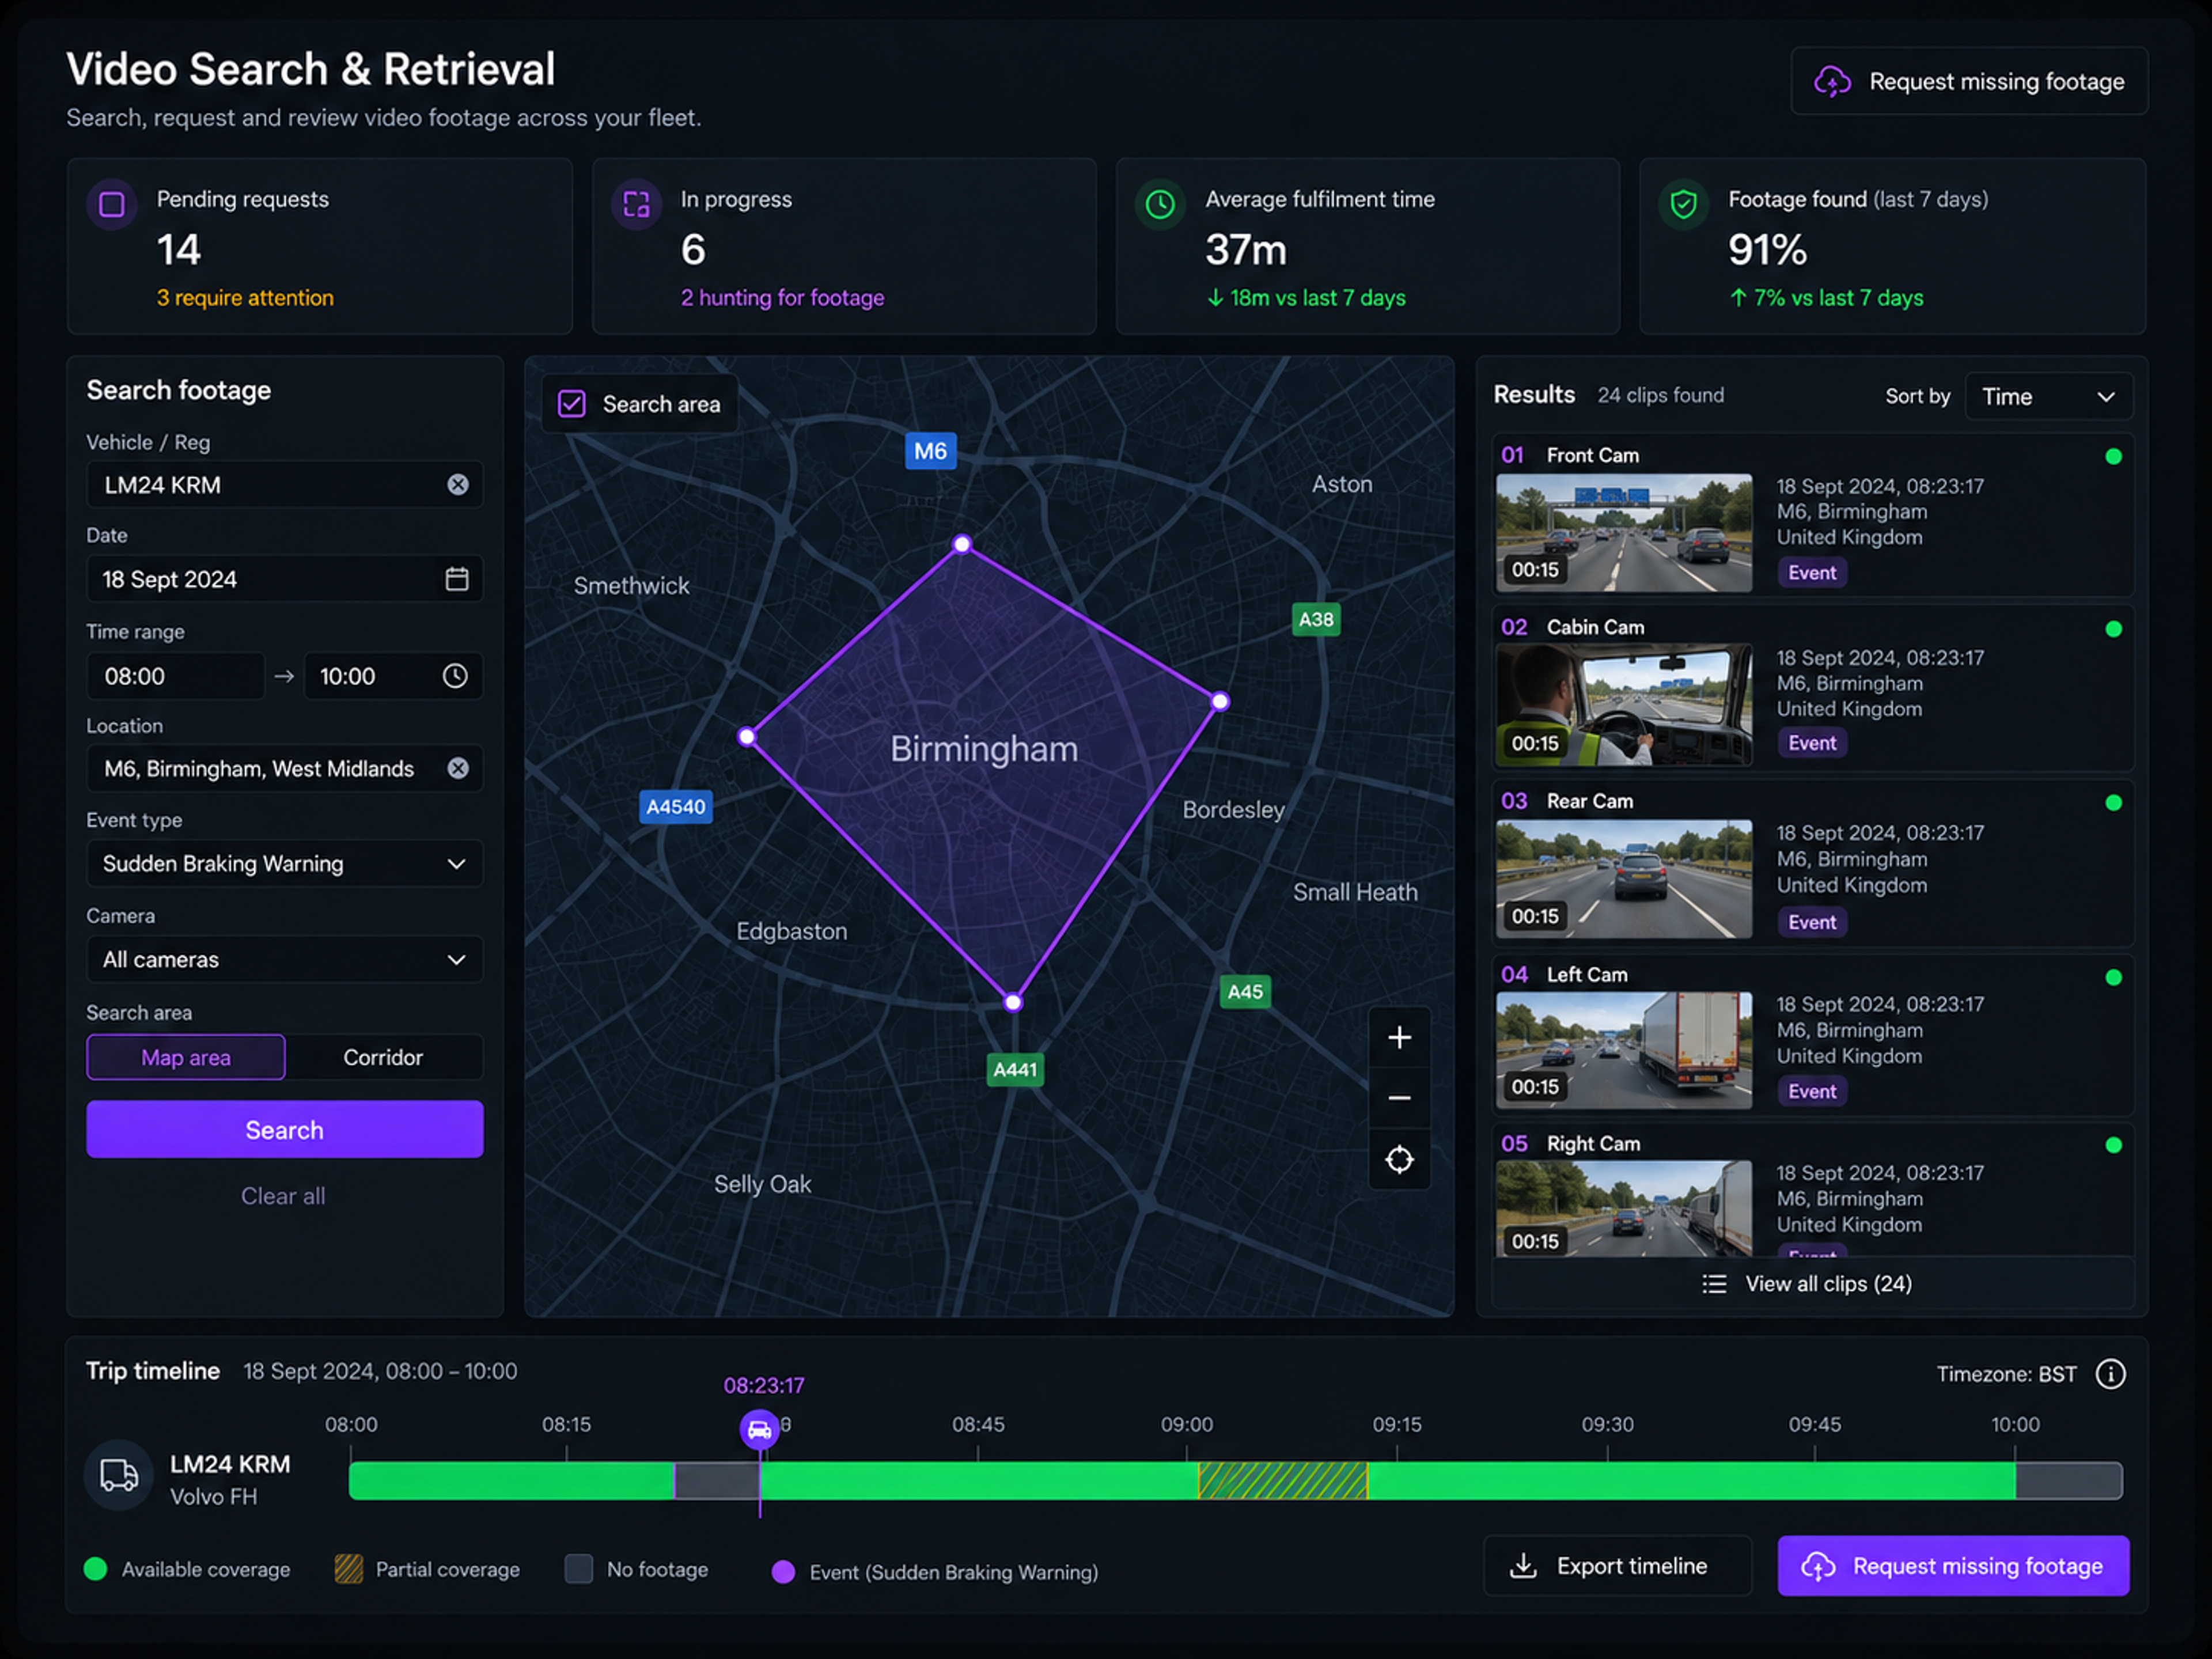The width and height of the screenshot is (2212, 1659).
Task: Click the A4540 road marker on map
Action: (x=676, y=806)
